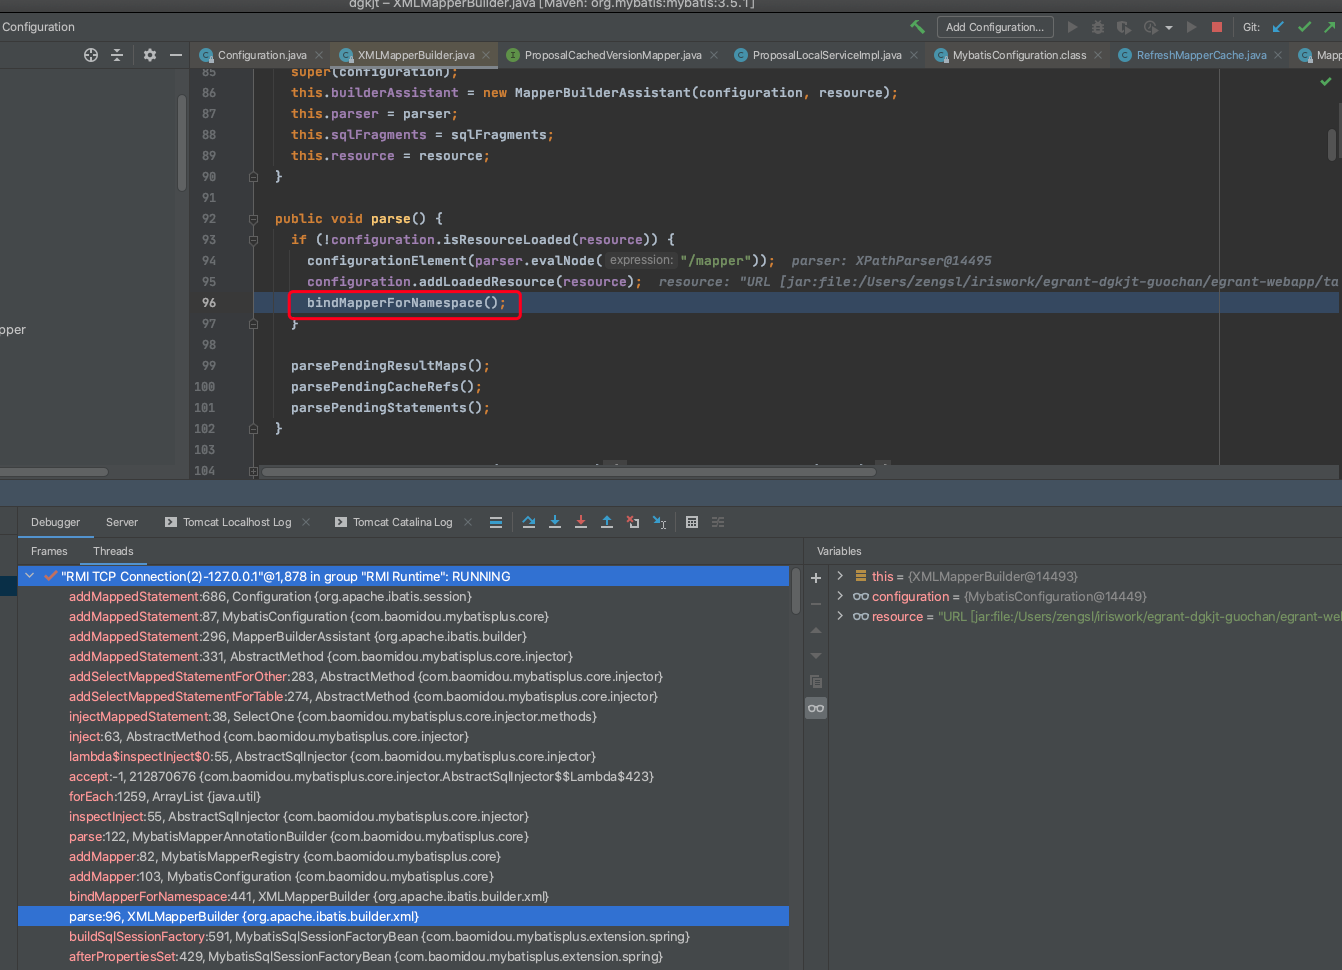Collapse the RMI TCP Connection thread node
Screen dimensions: 1342x970
(30, 576)
